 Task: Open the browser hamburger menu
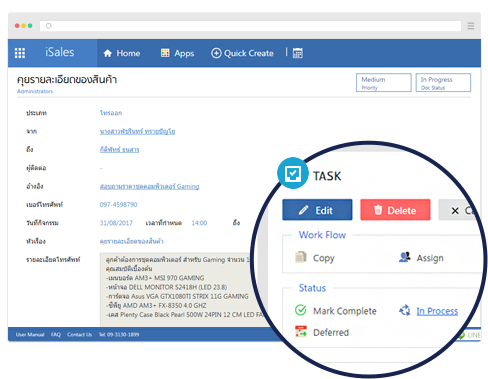[x=471, y=26]
